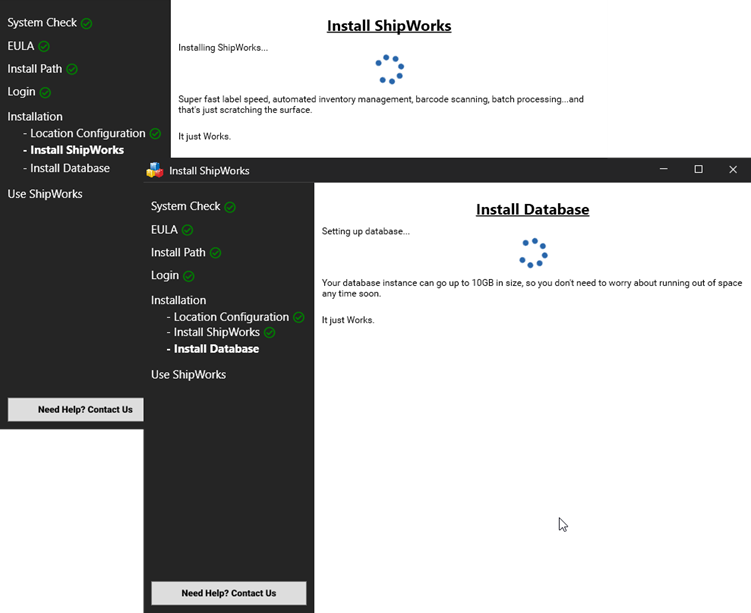Click 'It just Works.' in the front window
Viewport: 751px width, 613px height.
[348, 320]
